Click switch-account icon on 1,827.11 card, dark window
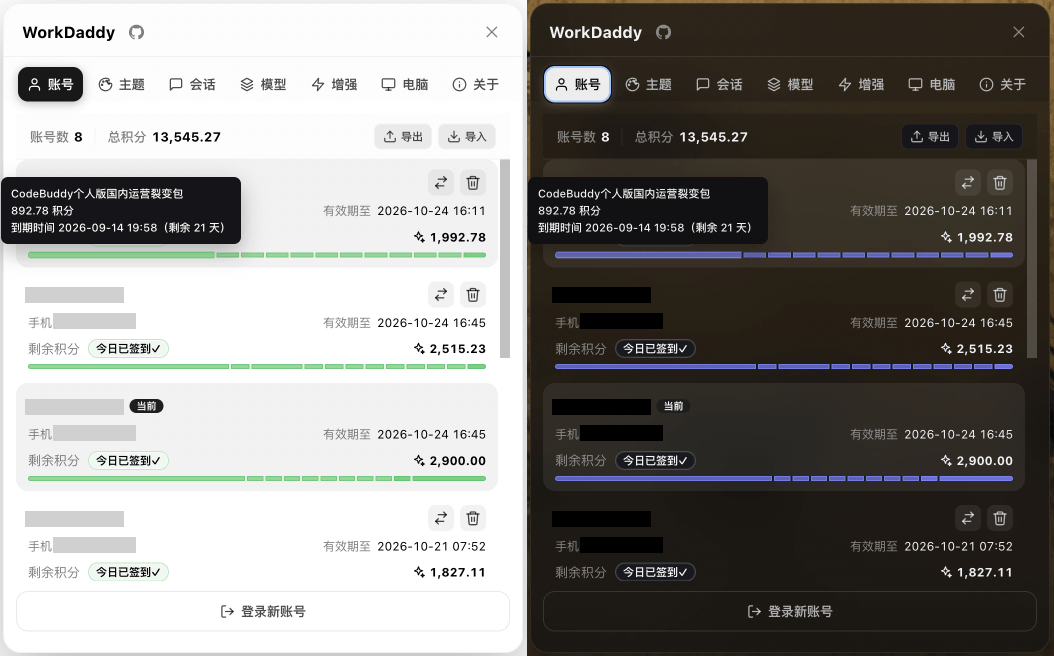 968,518
